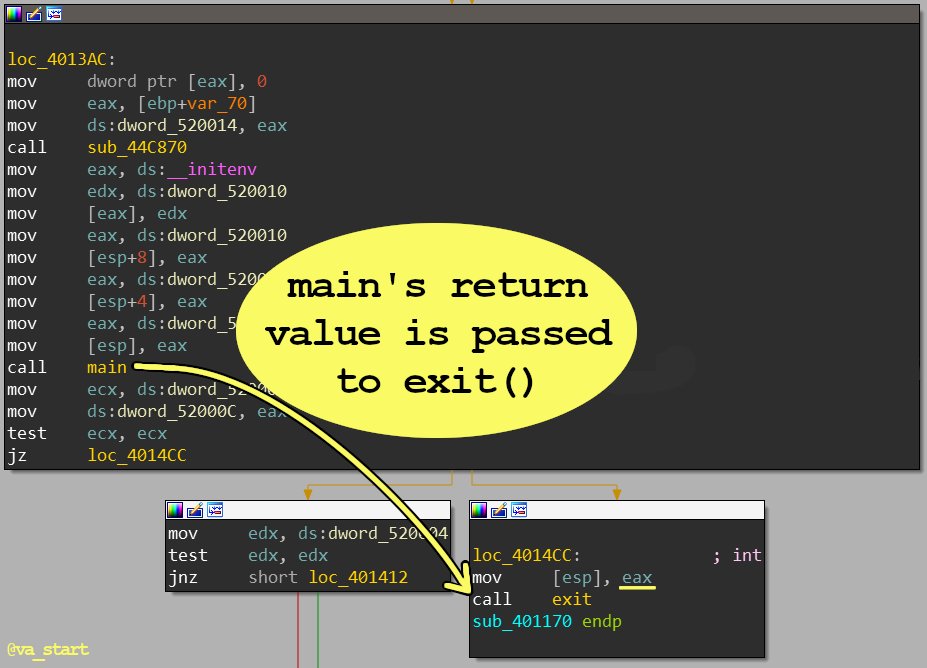Click group nodes icon of loc_4013AC node
Viewport: 927px width, 668px height.
click(x=54, y=14)
